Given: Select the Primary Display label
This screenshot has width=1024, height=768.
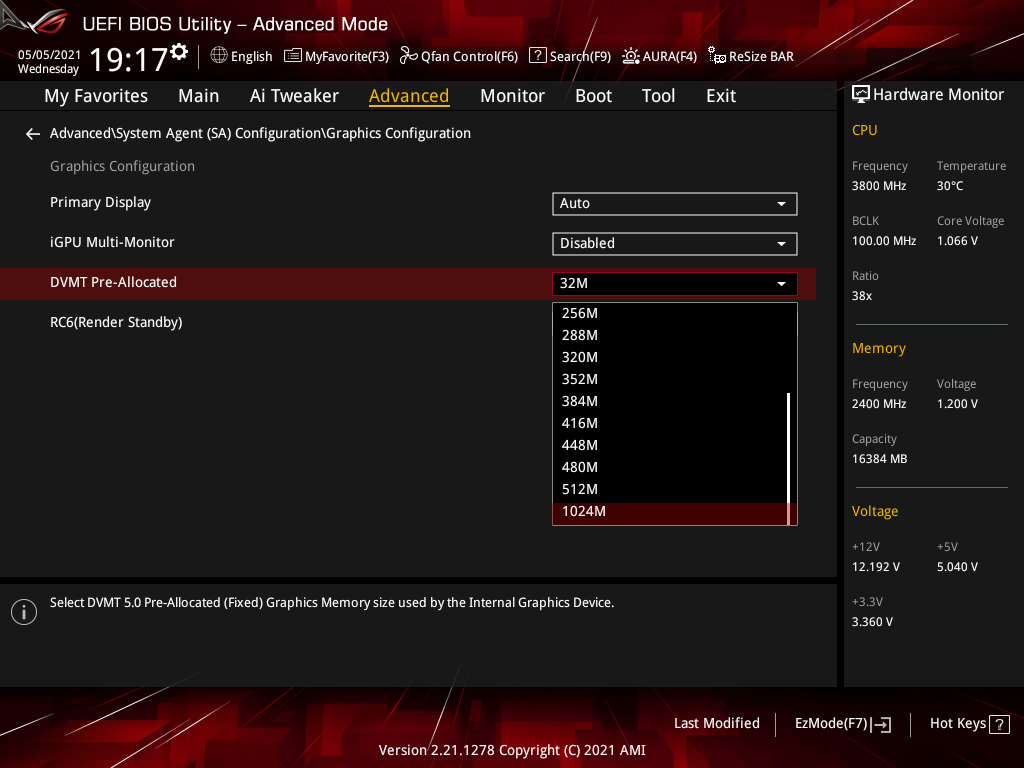Looking at the screenshot, I should coord(101,202).
